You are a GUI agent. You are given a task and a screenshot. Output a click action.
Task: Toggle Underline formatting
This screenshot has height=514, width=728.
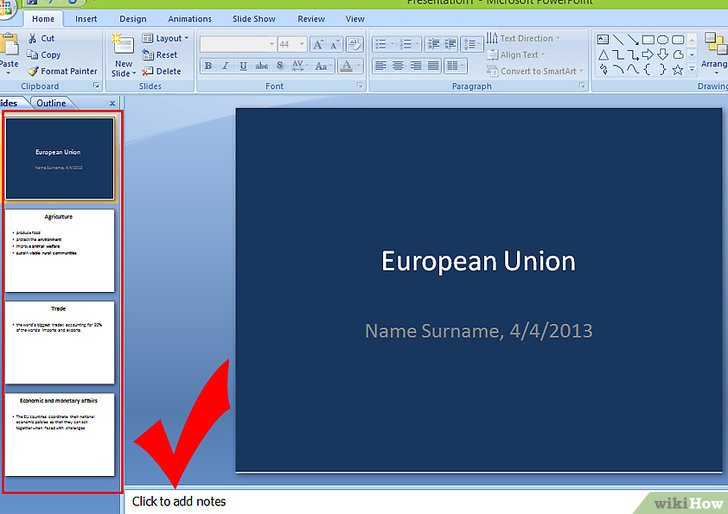click(243, 66)
